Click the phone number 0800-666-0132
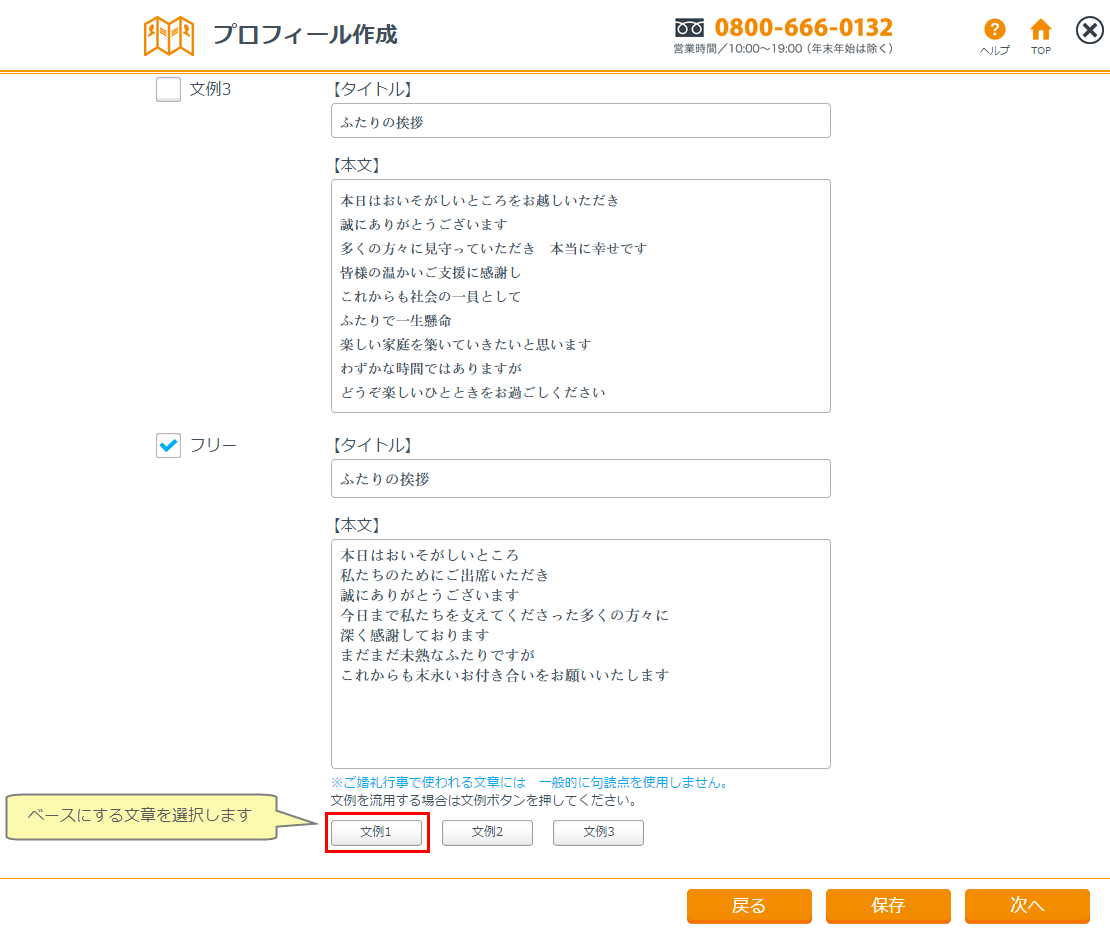Screen dimensions: 1110x939 [804, 27]
